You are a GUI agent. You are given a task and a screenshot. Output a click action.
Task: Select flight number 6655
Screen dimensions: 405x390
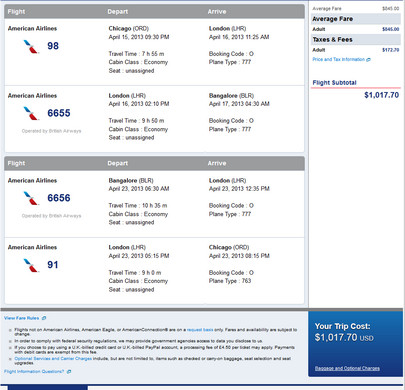click(59, 113)
